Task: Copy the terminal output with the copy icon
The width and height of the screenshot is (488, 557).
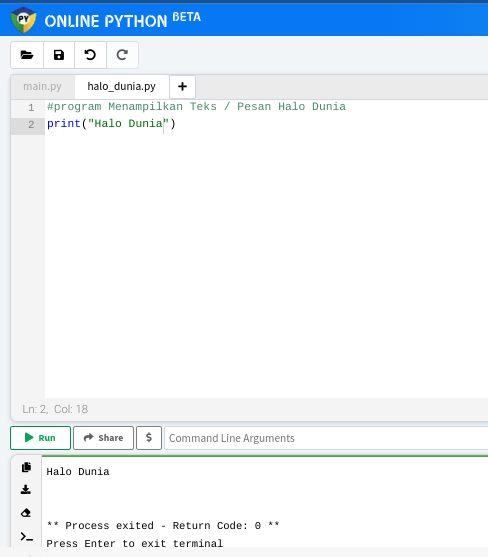Action: point(26,467)
